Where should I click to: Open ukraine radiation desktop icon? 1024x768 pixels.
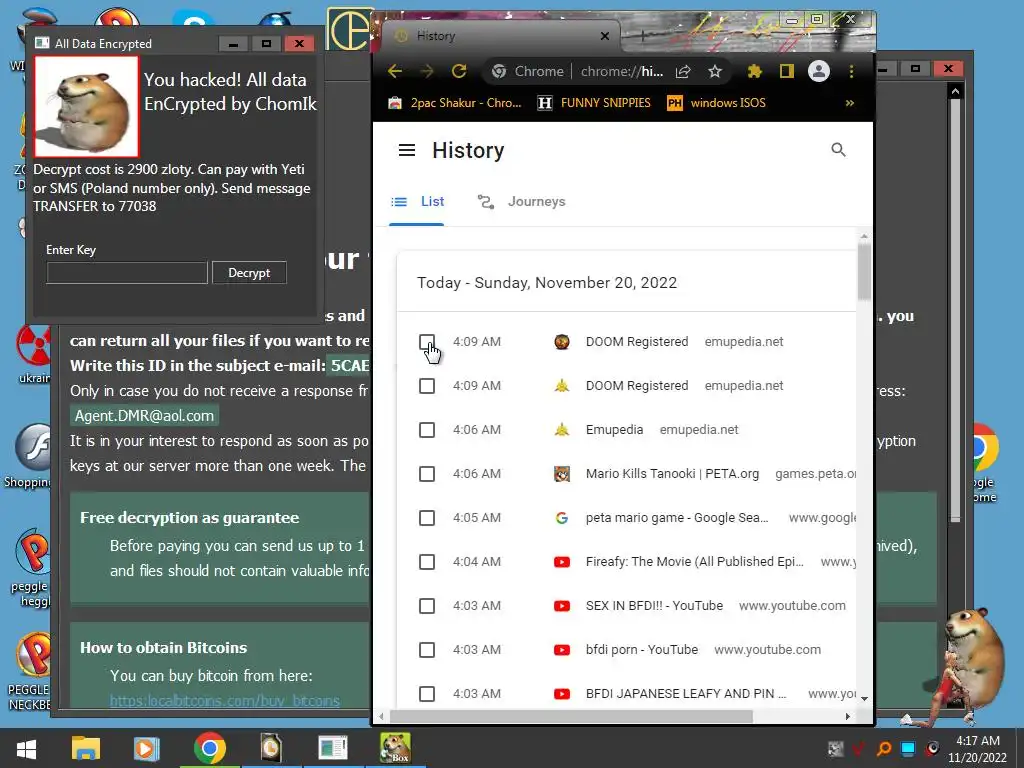pos(34,354)
